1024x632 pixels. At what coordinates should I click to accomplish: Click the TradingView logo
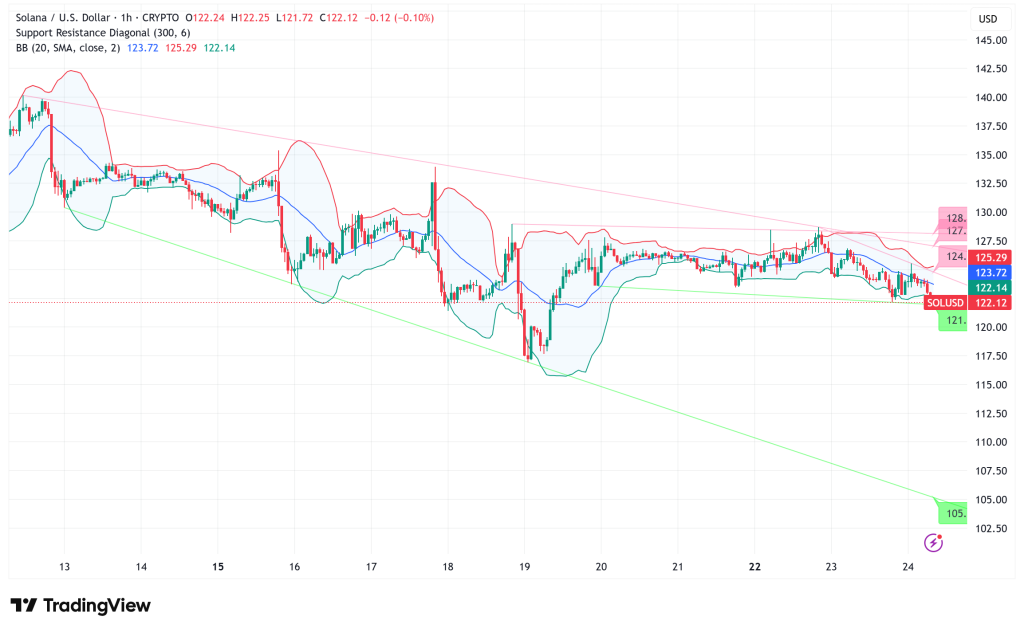(80, 606)
